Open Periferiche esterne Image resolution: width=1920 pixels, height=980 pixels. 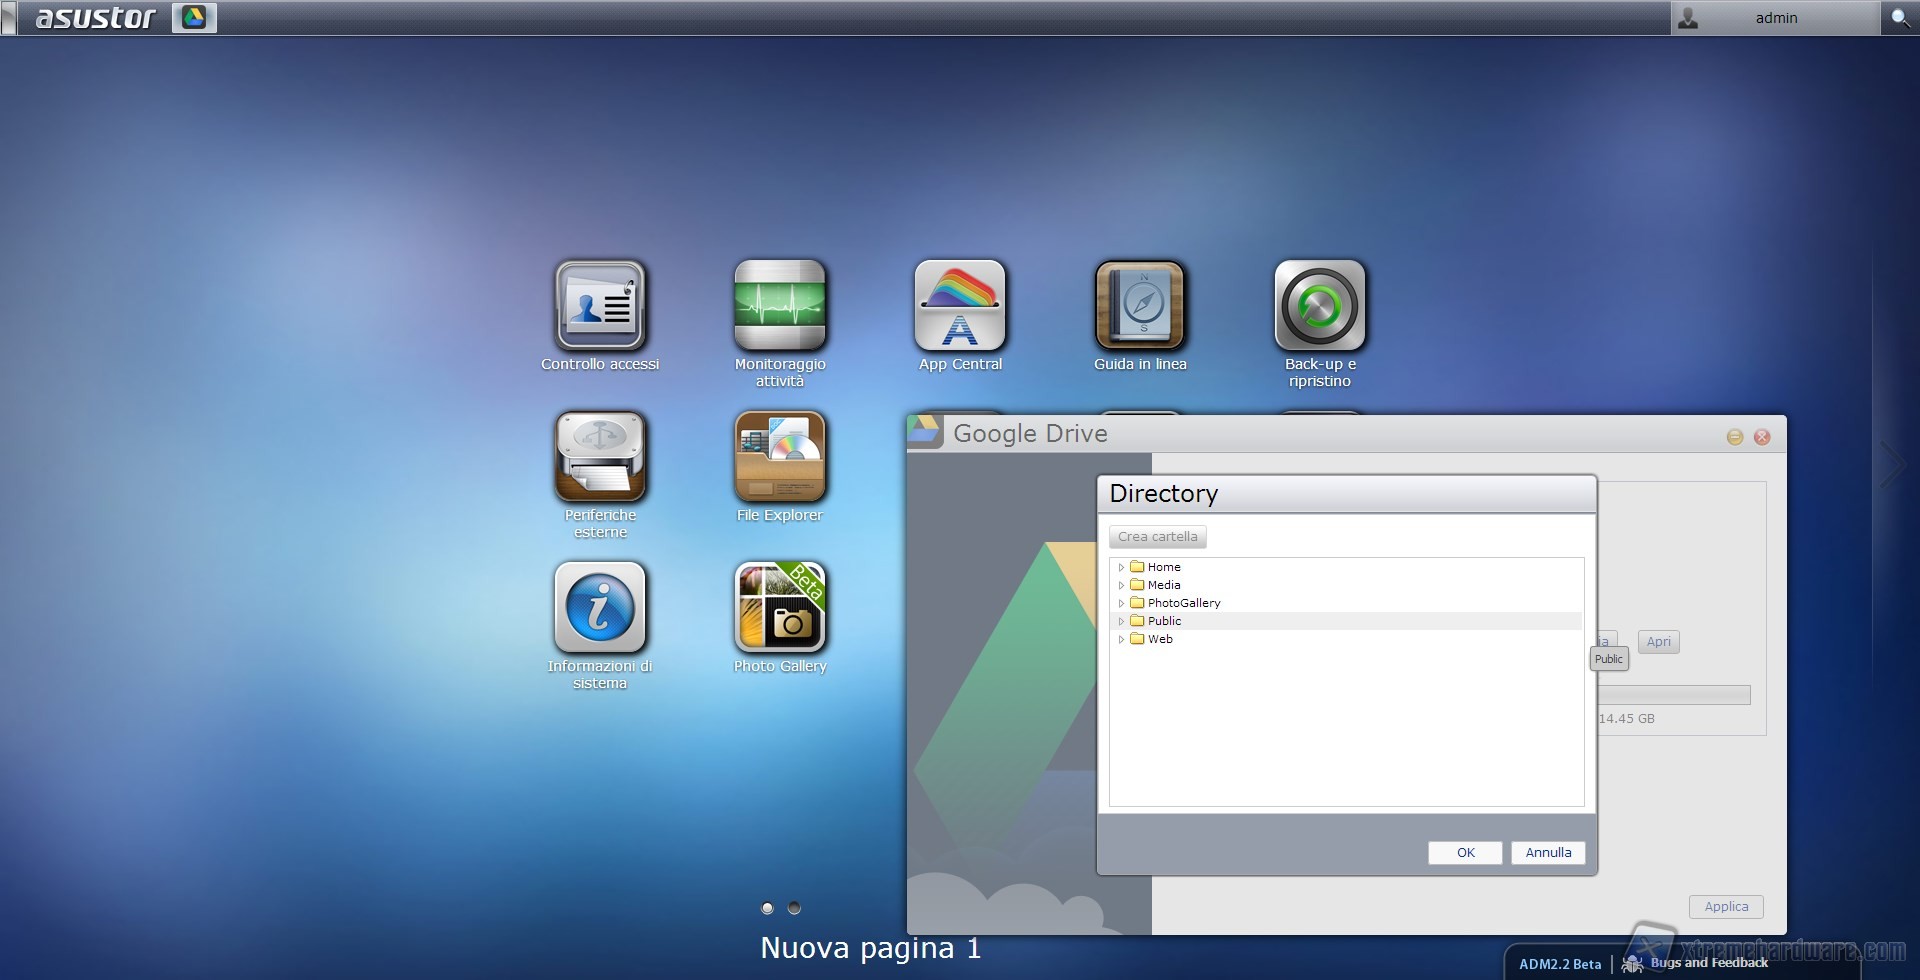(600, 457)
